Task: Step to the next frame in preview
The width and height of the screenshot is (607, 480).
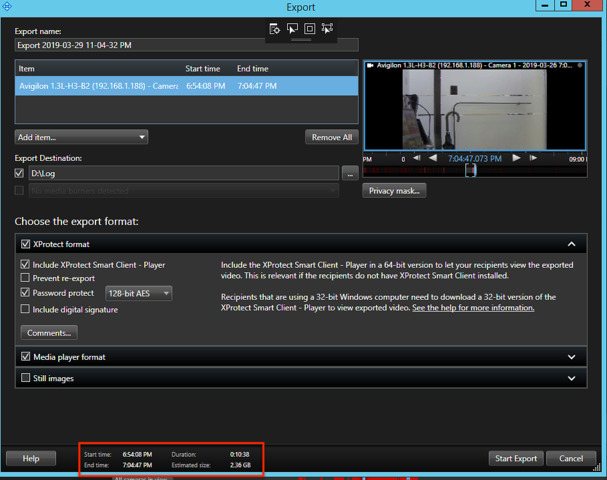Action: click(531, 158)
